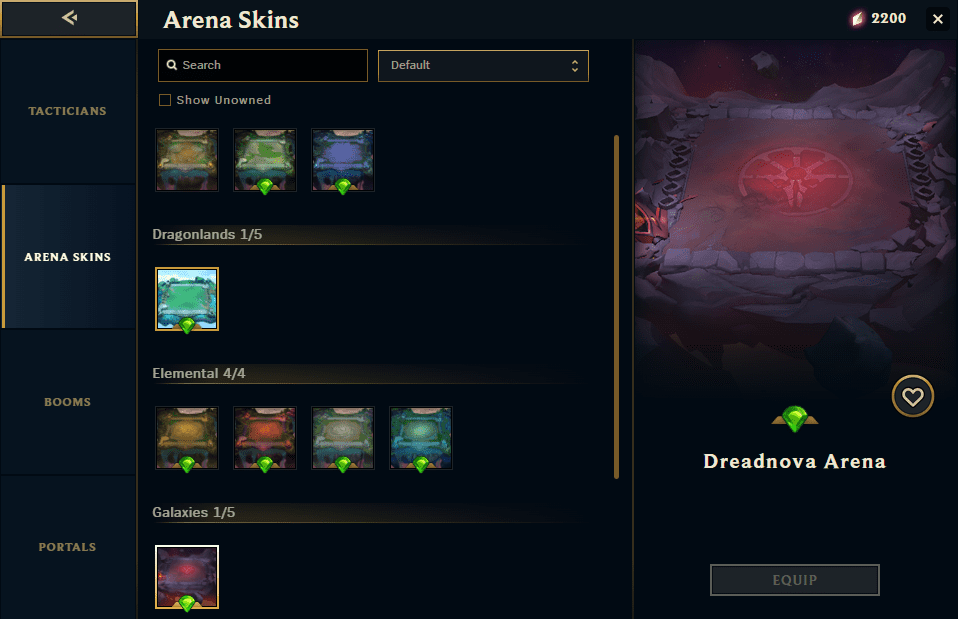Screen dimensions: 958x619
Task: Click the arena list scrollbar
Action: point(616,307)
